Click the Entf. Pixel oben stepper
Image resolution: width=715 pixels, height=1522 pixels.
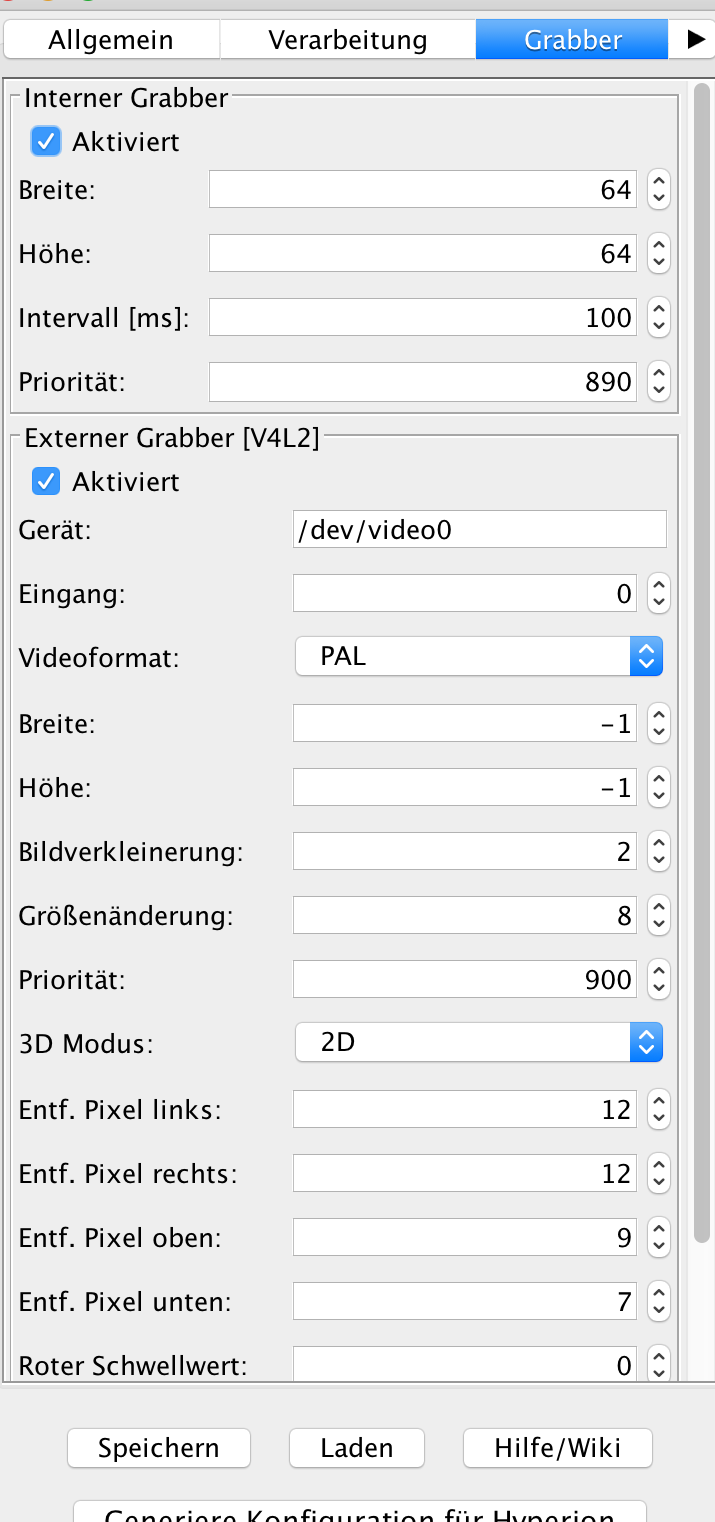(658, 1238)
